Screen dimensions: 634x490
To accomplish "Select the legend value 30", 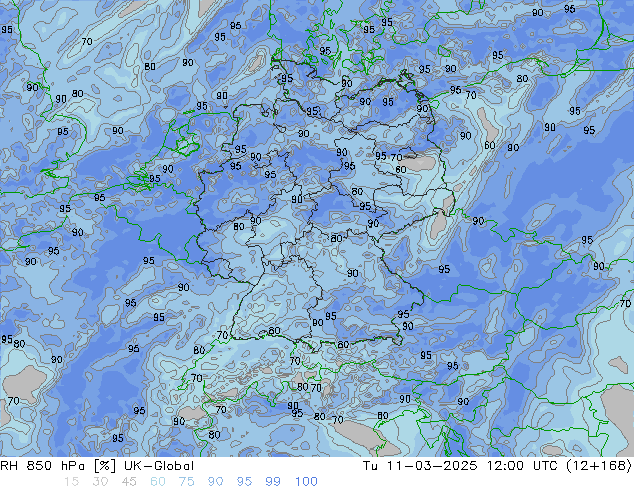I will (100, 482).
